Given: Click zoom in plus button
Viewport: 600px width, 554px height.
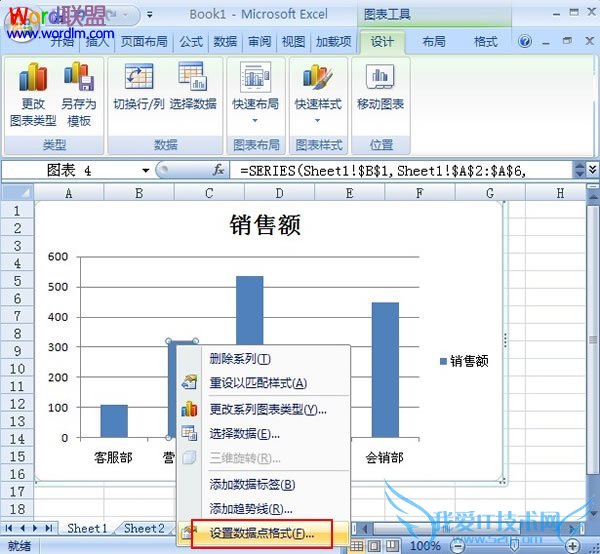Looking at the screenshot, I should coord(573,546).
